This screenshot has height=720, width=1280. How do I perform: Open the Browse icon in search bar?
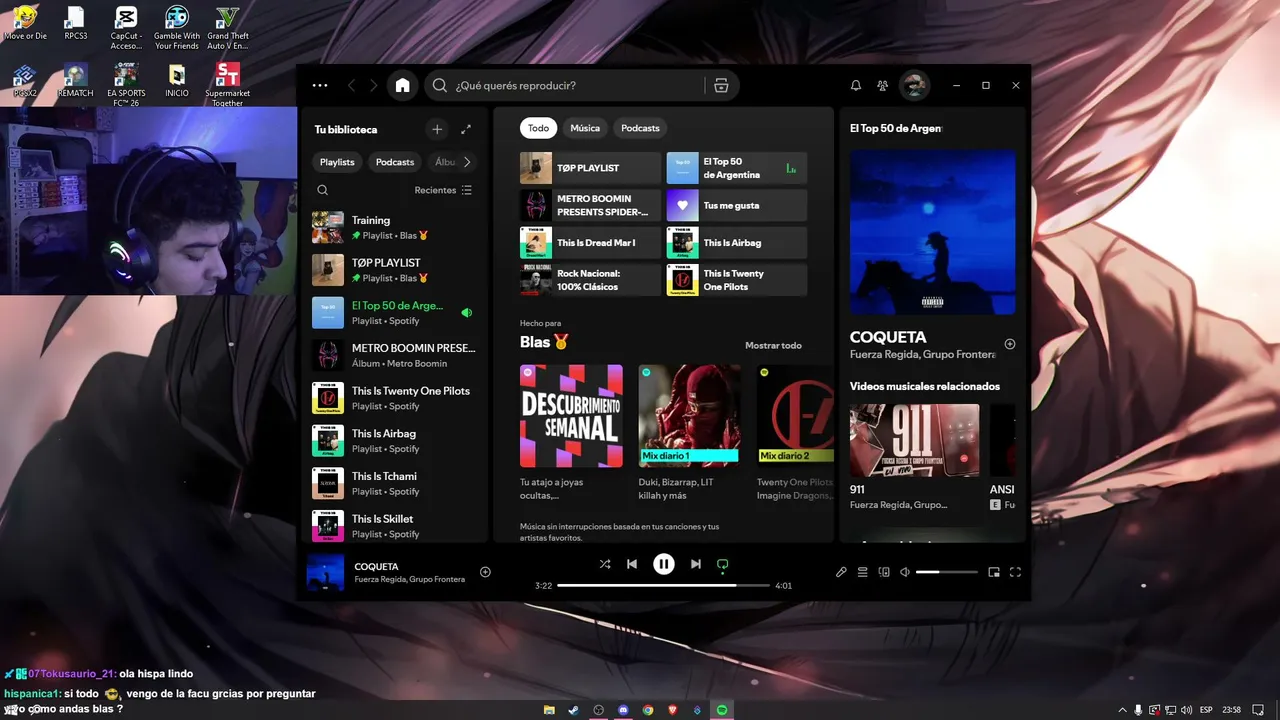pyautogui.click(x=721, y=86)
